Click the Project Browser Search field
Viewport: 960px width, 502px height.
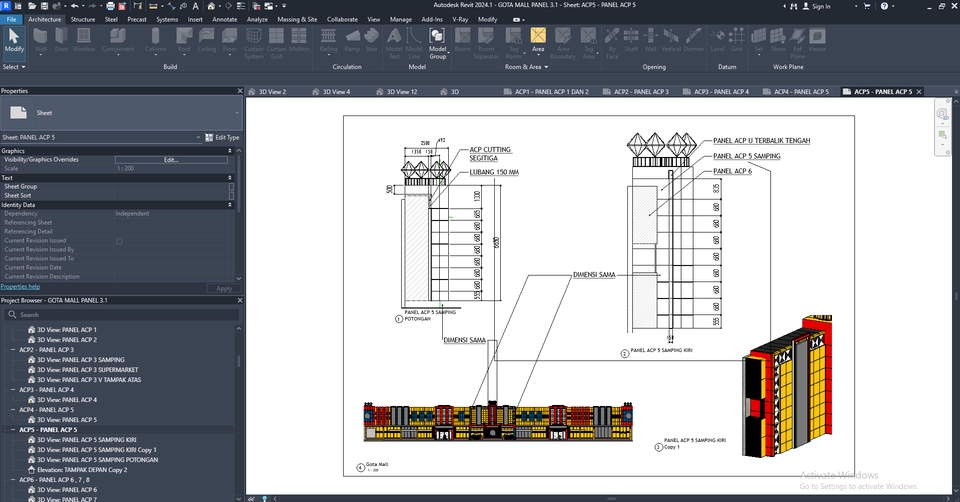click(122, 315)
